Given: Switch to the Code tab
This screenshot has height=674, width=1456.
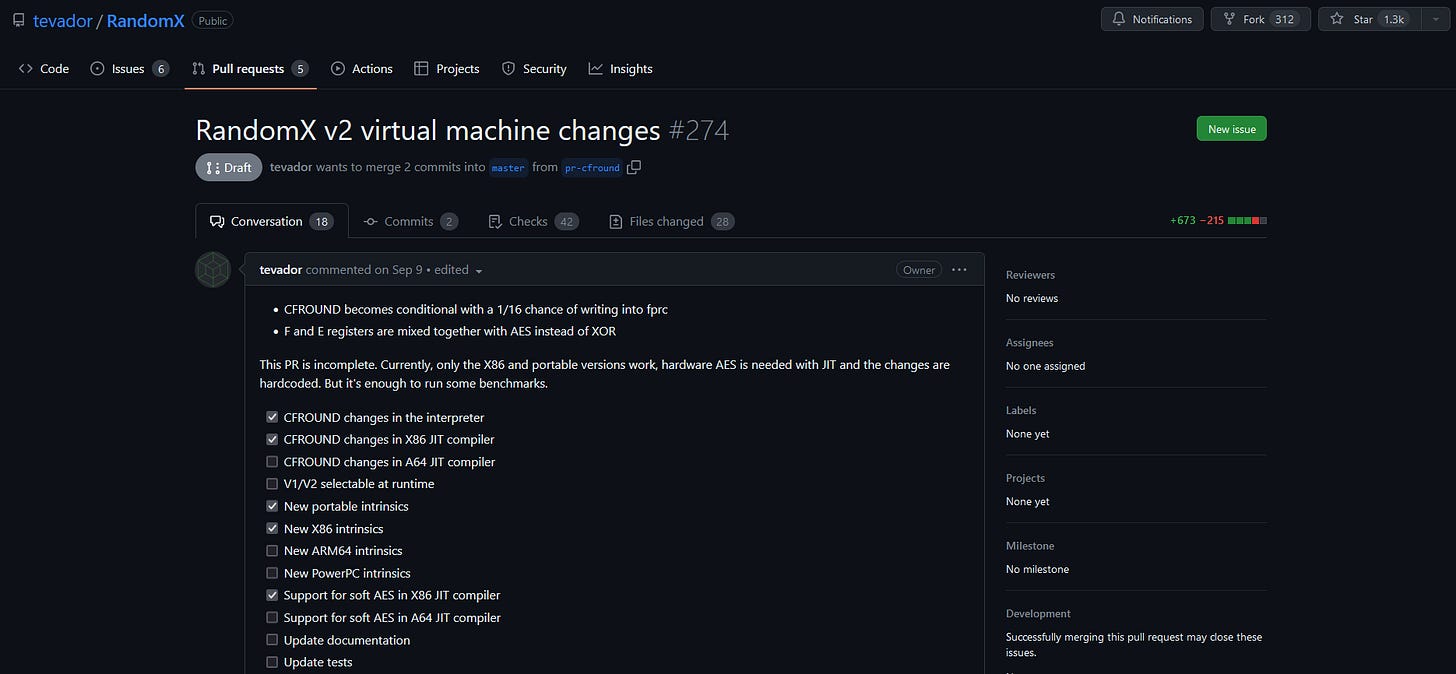Looking at the screenshot, I should 44,69.
